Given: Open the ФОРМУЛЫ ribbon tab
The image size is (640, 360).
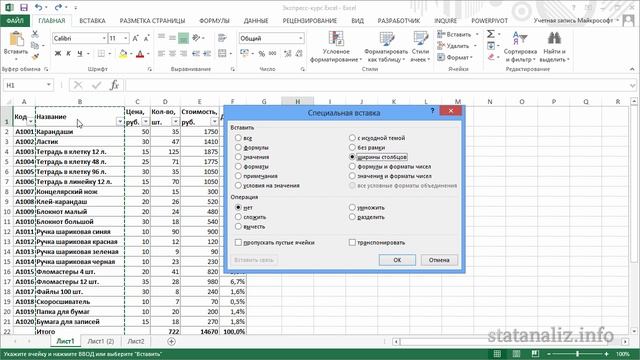Looking at the screenshot, I should [214, 20].
